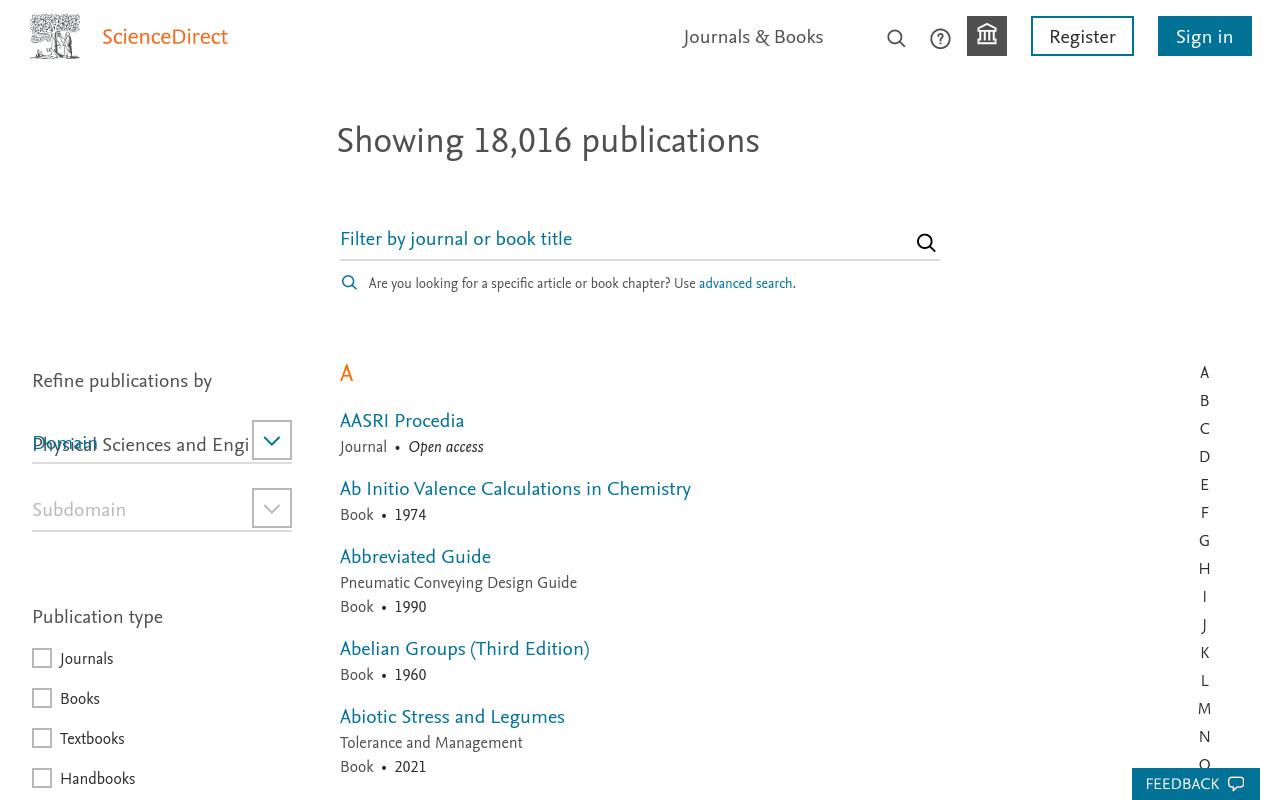Screen dimensions: 1280x800
Task: Expand the Domain dropdown arrow
Action: click(x=272, y=440)
